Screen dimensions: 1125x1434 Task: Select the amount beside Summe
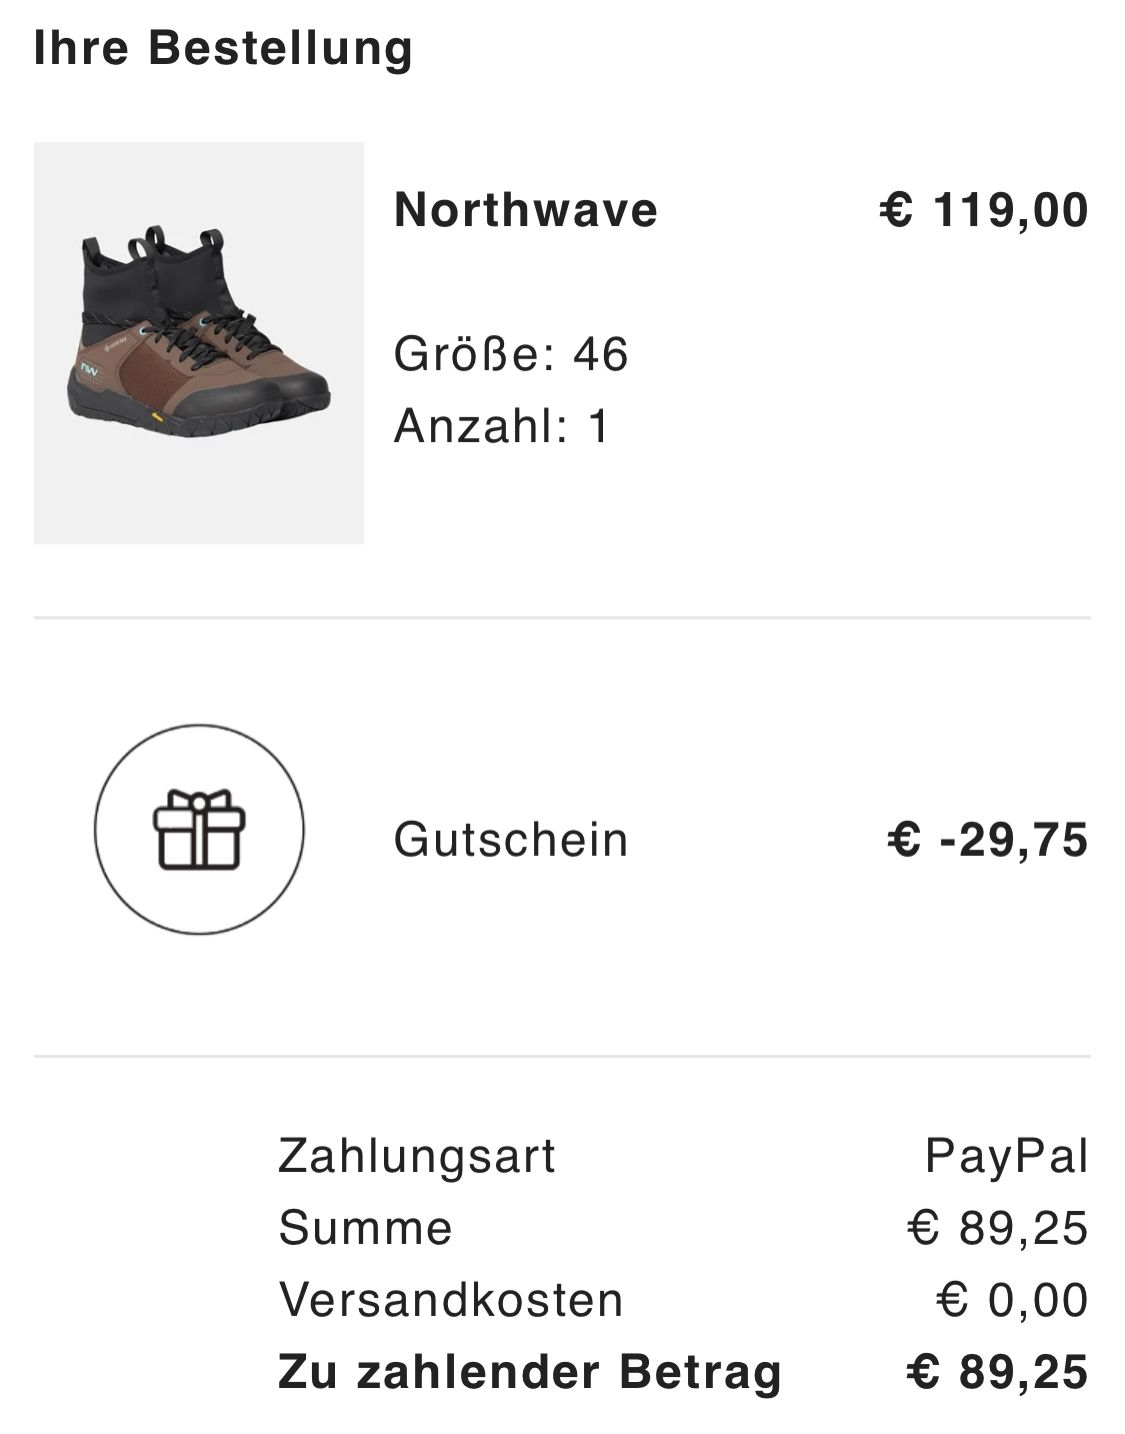click(997, 1228)
